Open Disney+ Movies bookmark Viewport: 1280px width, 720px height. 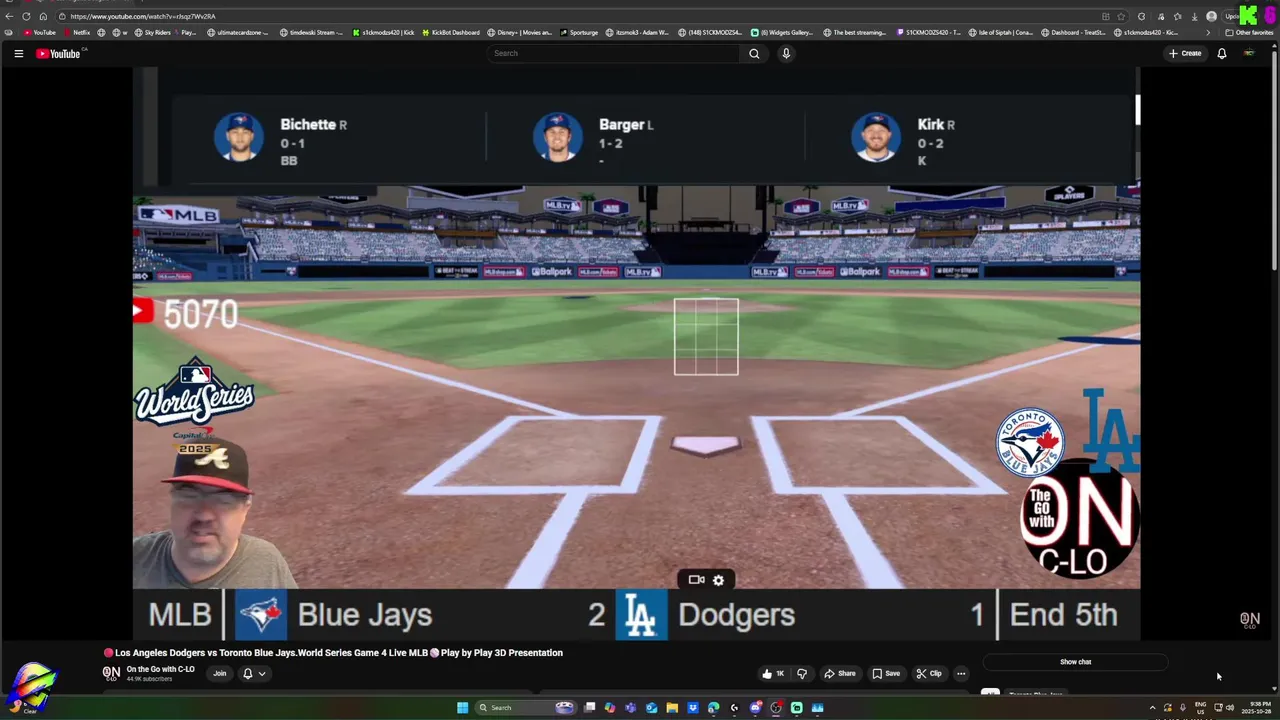(520, 32)
